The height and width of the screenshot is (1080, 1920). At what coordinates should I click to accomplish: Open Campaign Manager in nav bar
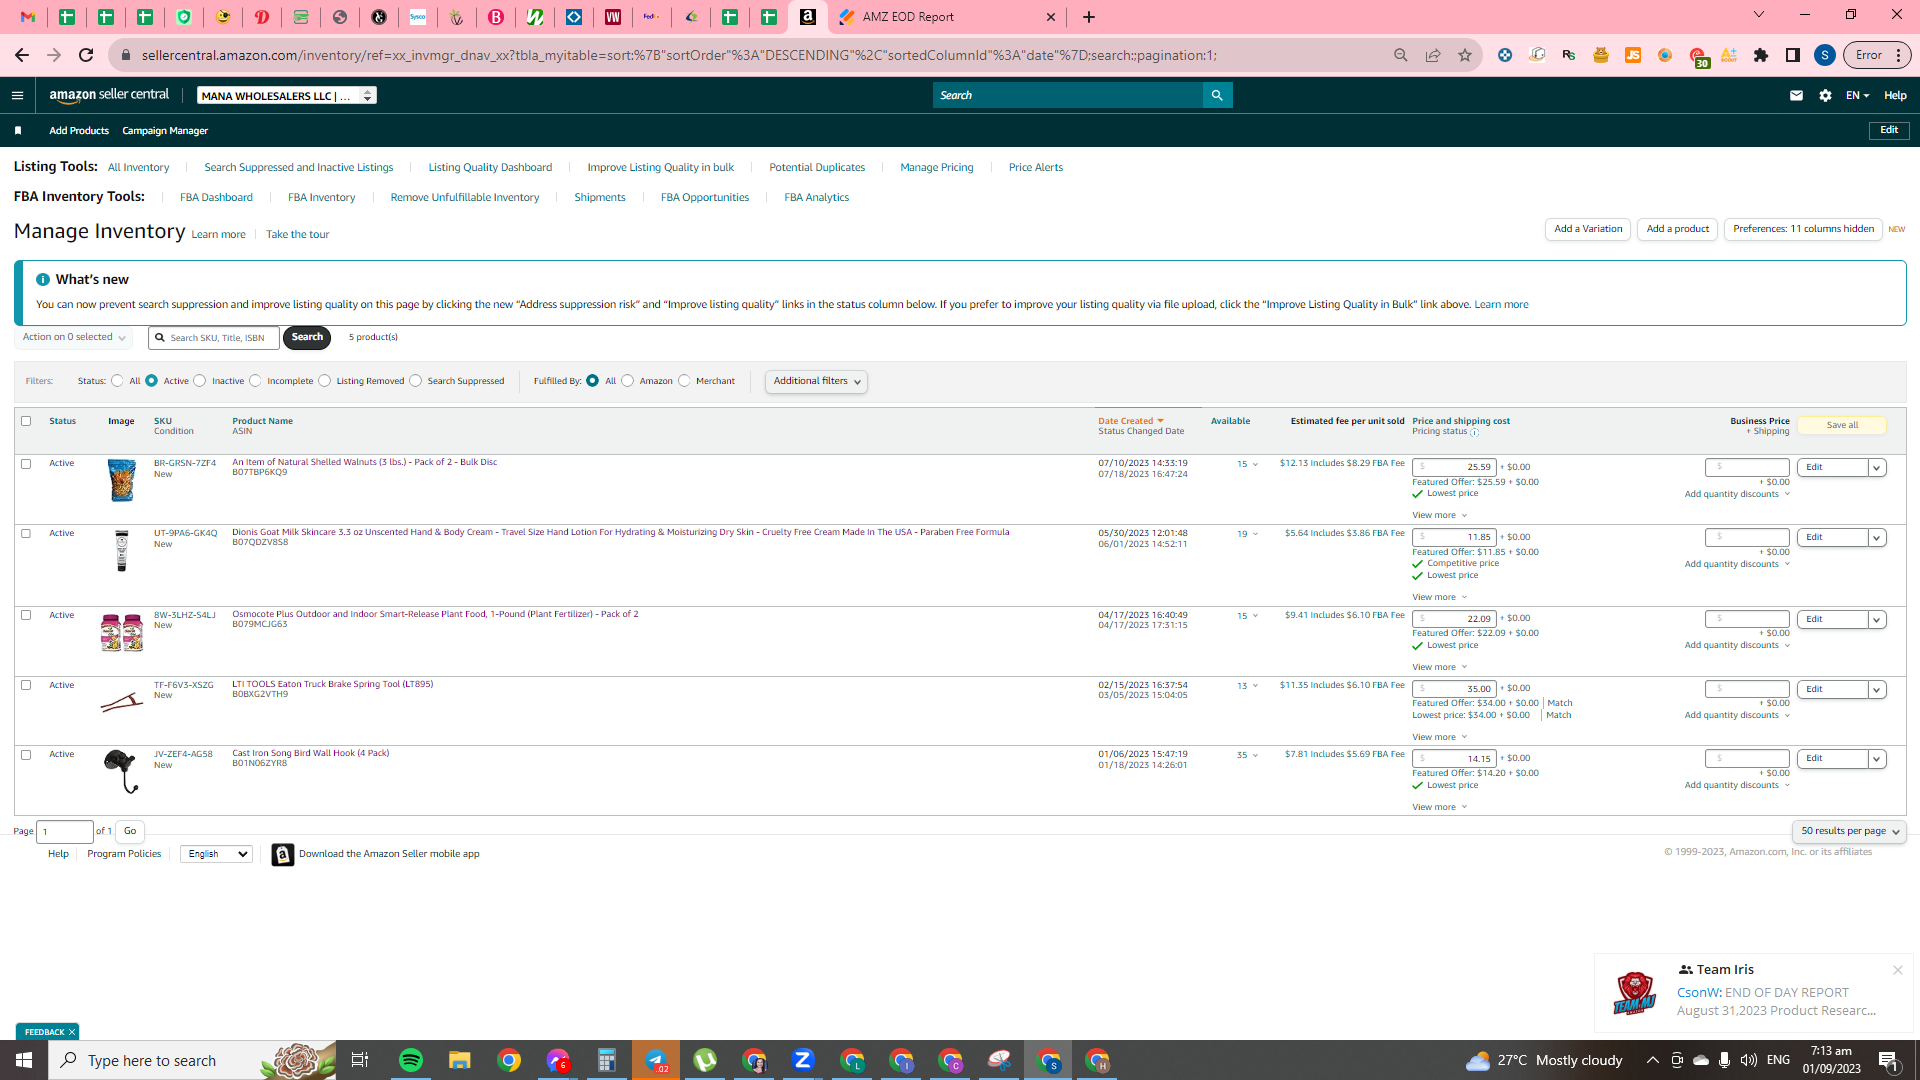[x=165, y=131]
